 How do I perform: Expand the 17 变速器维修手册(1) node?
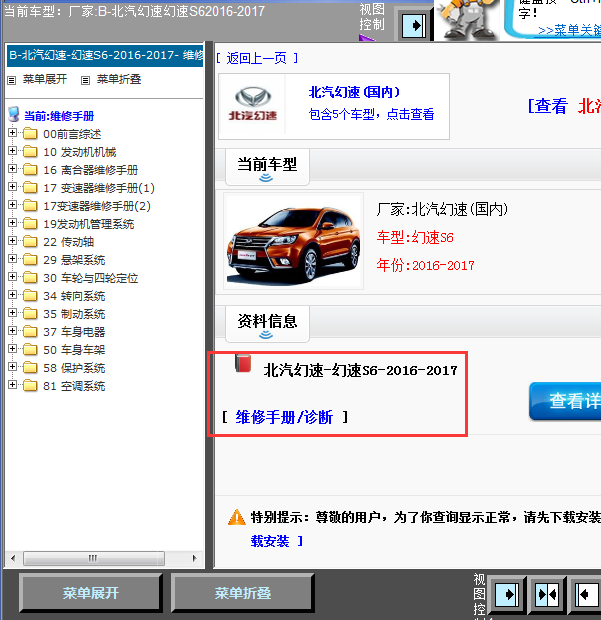[x=12, y=187]
